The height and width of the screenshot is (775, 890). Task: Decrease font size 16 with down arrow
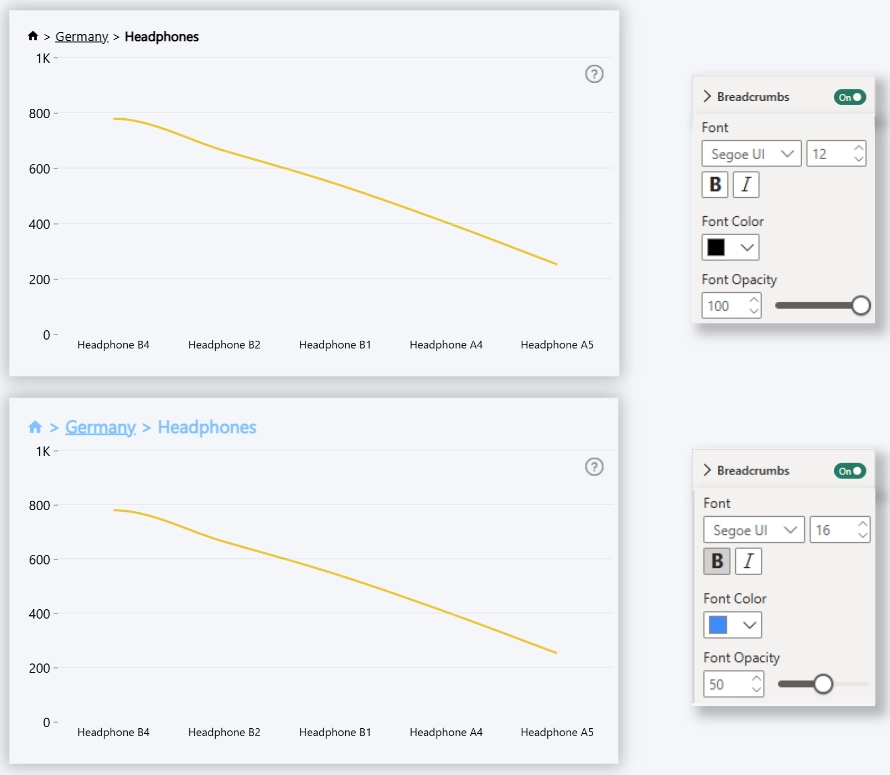(863, 535)
